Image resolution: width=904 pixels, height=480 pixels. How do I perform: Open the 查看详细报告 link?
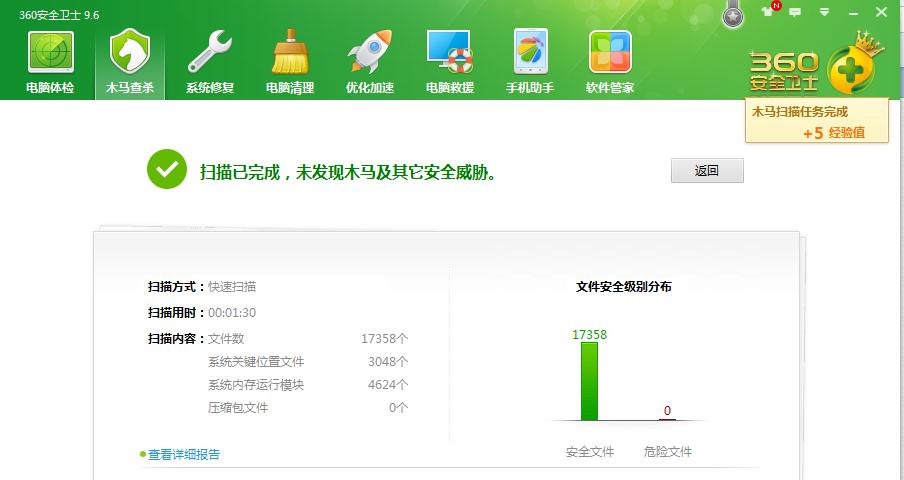click(184, 454)
